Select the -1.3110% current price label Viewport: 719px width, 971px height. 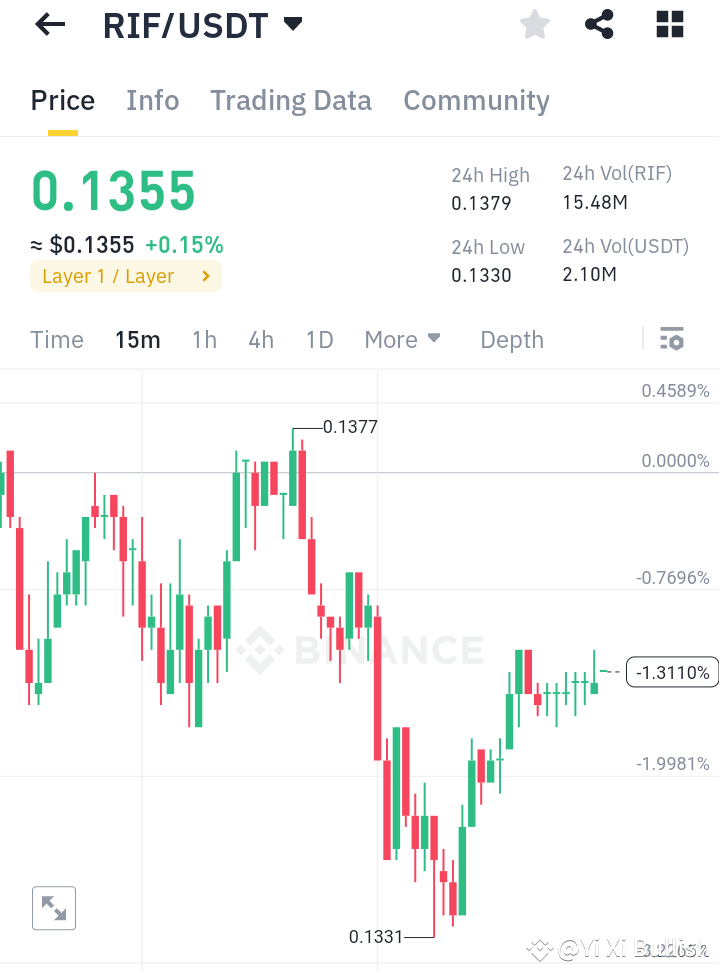tap(671, 672)
